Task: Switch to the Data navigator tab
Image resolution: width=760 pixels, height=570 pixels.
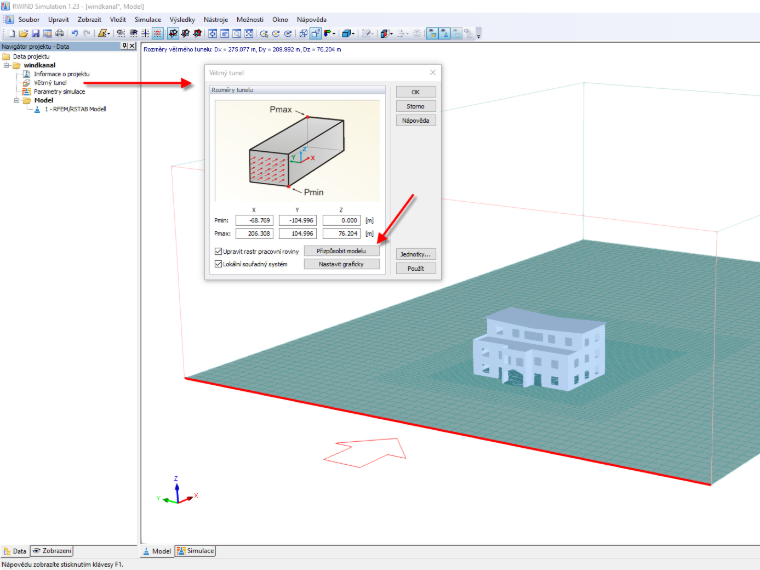Action: pyautogui.click(x=15, y=551)
